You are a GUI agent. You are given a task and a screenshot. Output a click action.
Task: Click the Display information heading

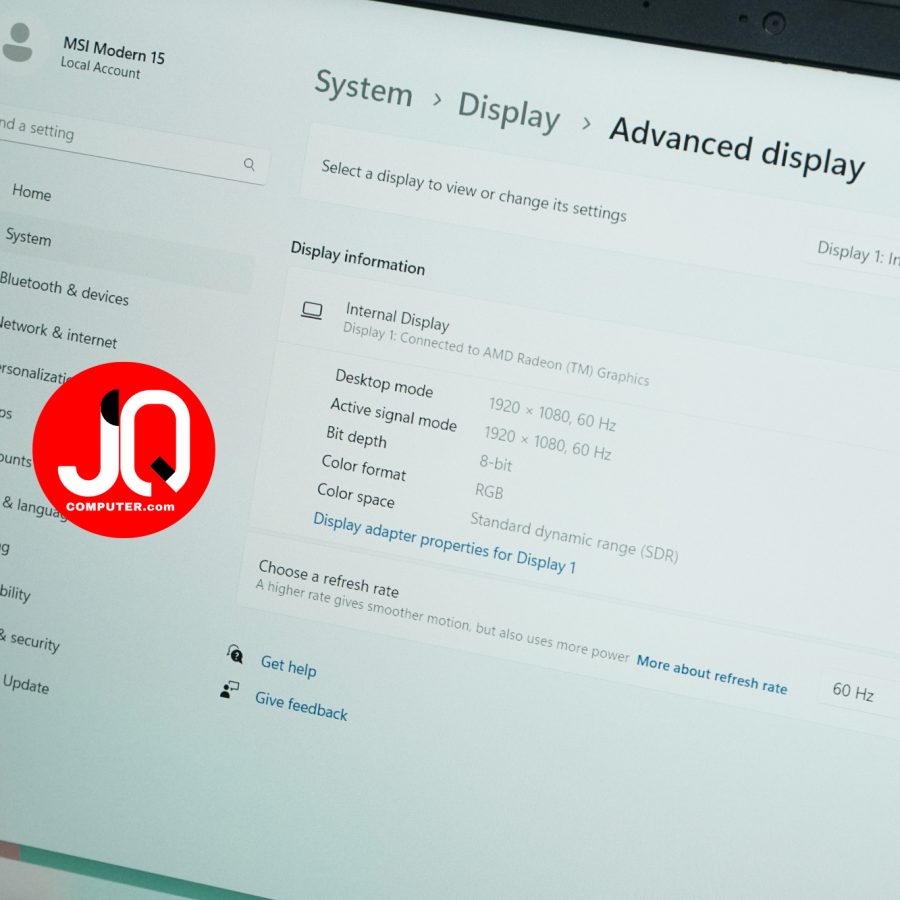pyautogui.click(x=358, y=258)
